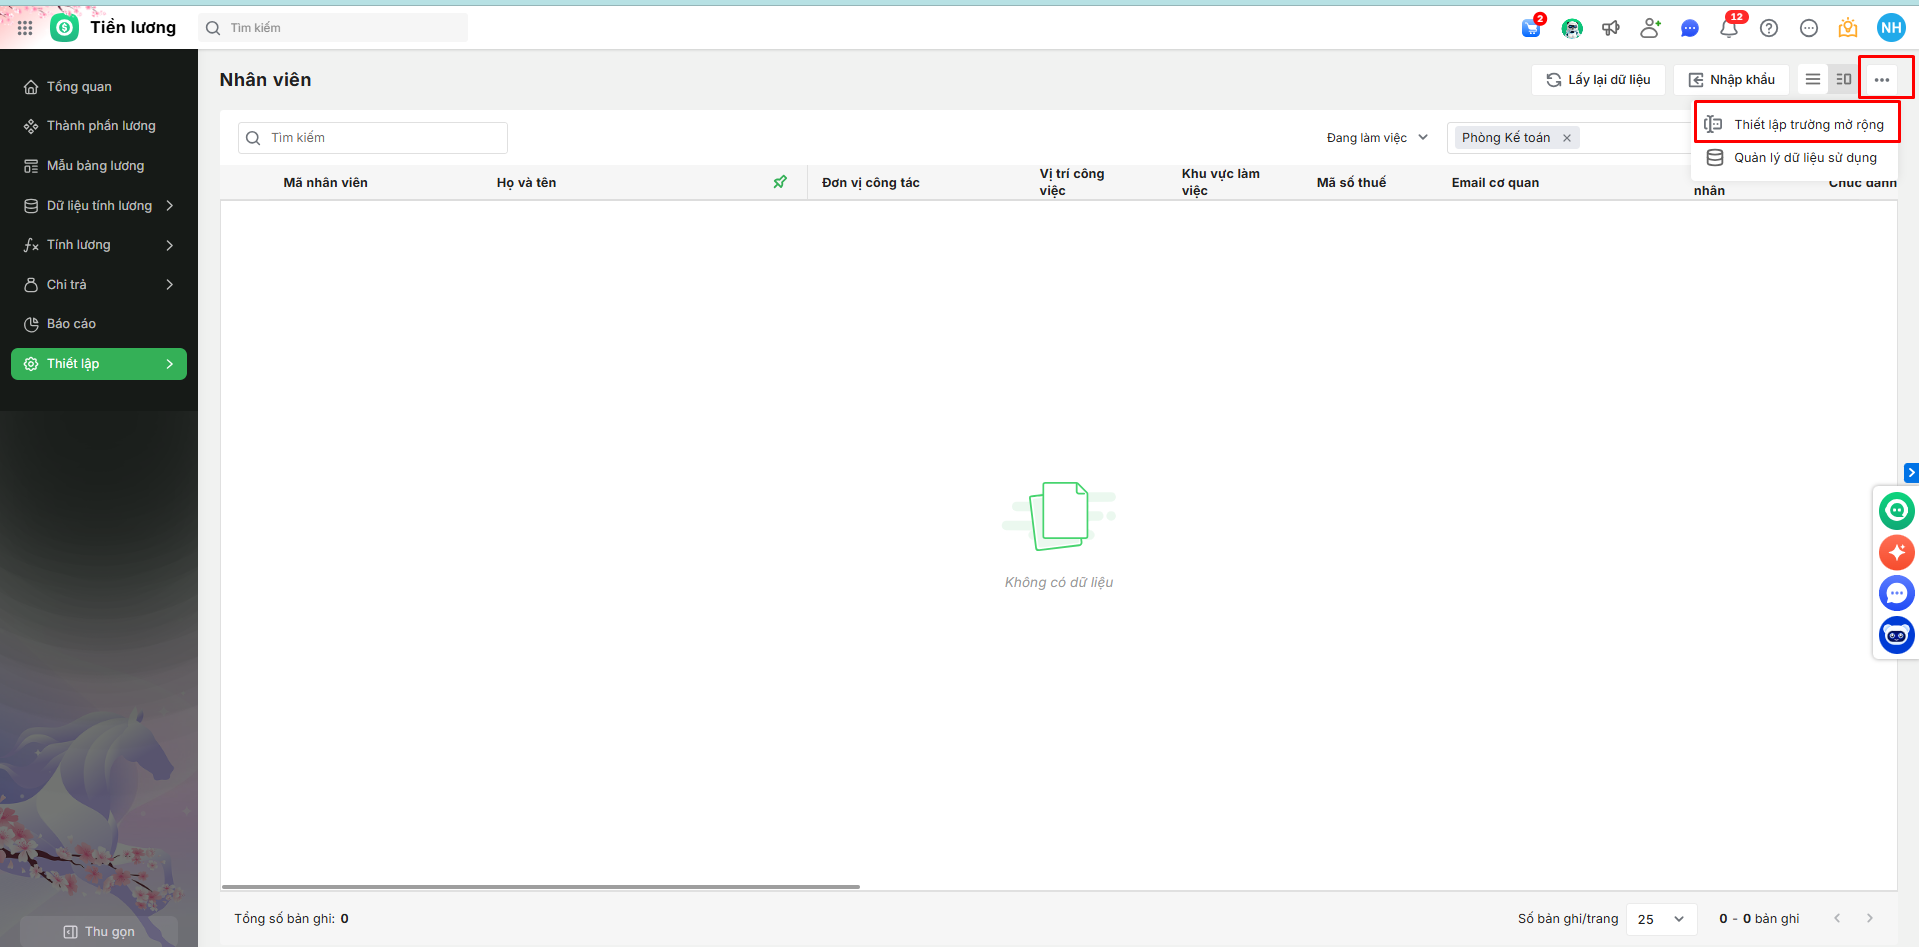The width and height of the screenshot is (1919, 947).
Task: Click the horizontal table scrollbar
Action: pos(541,886)
